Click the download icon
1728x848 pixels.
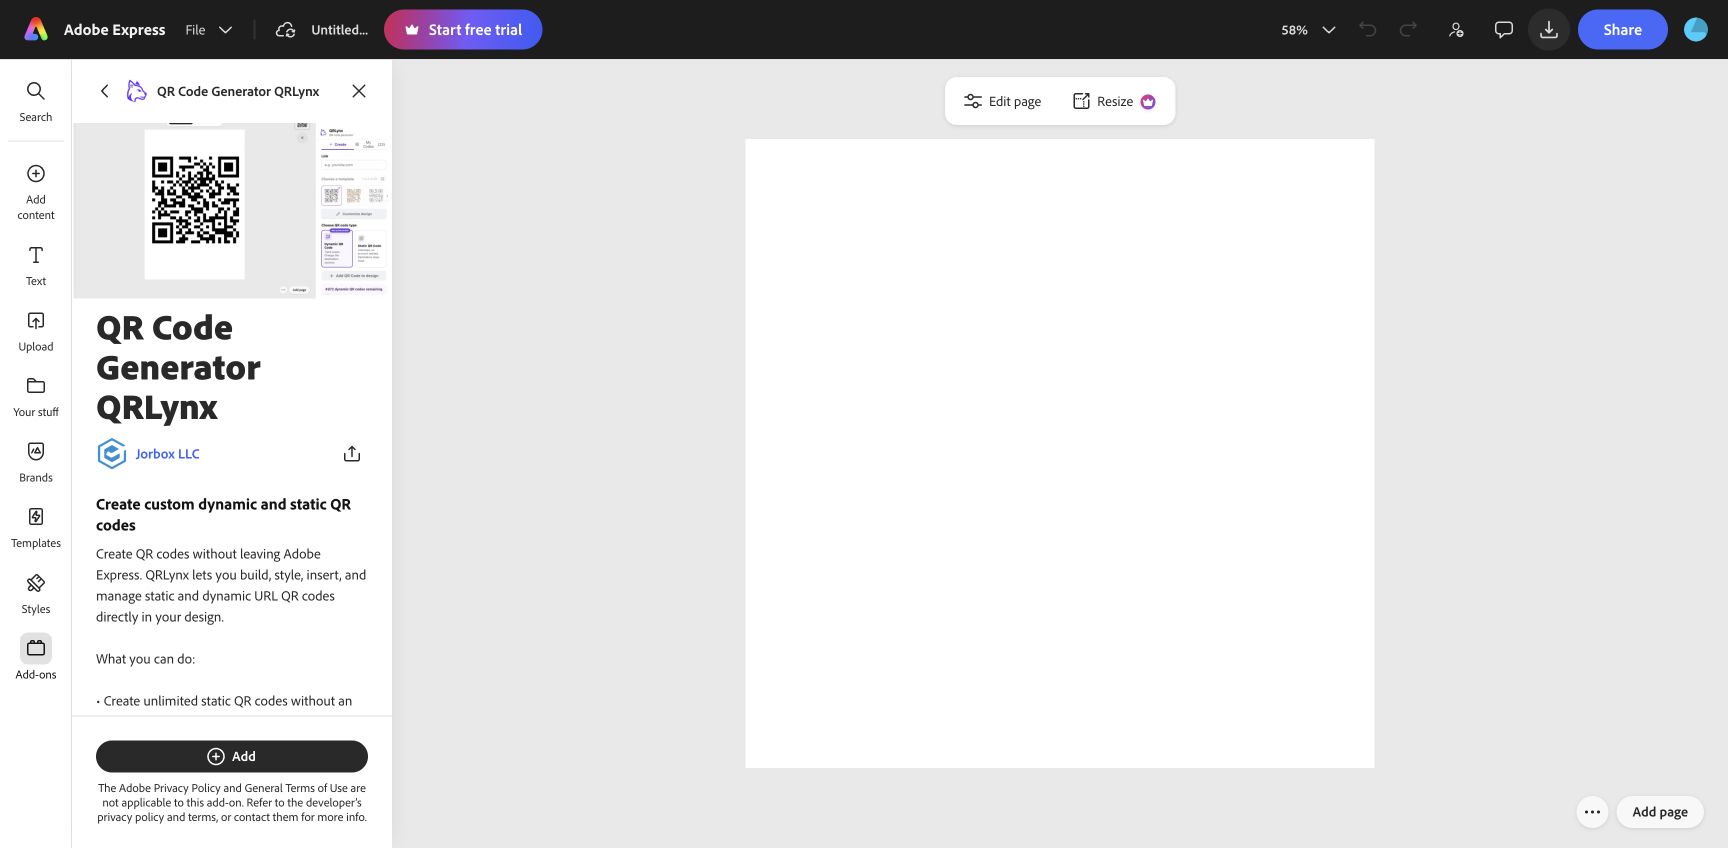coord(1549,30)
